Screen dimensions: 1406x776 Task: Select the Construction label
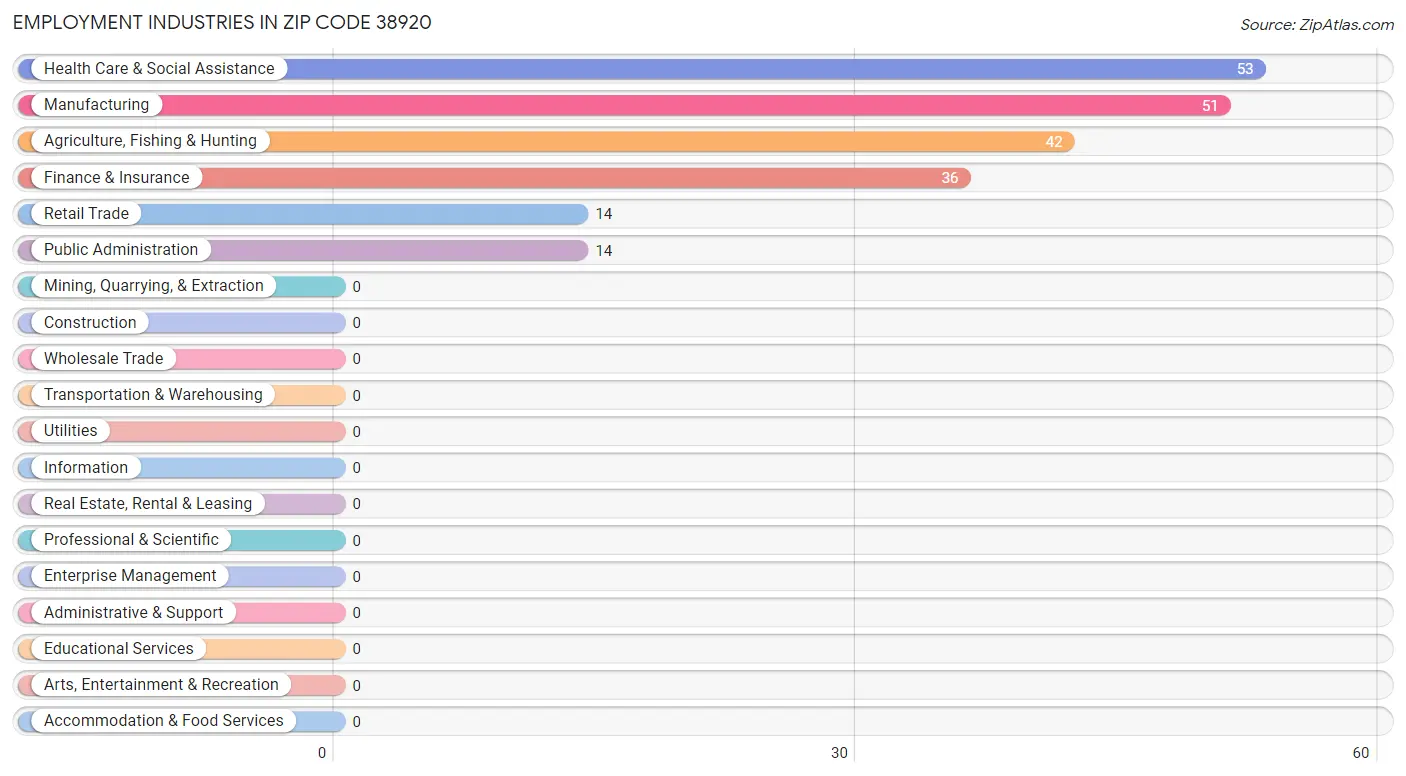pyautogui.click(x=90, y=323)
